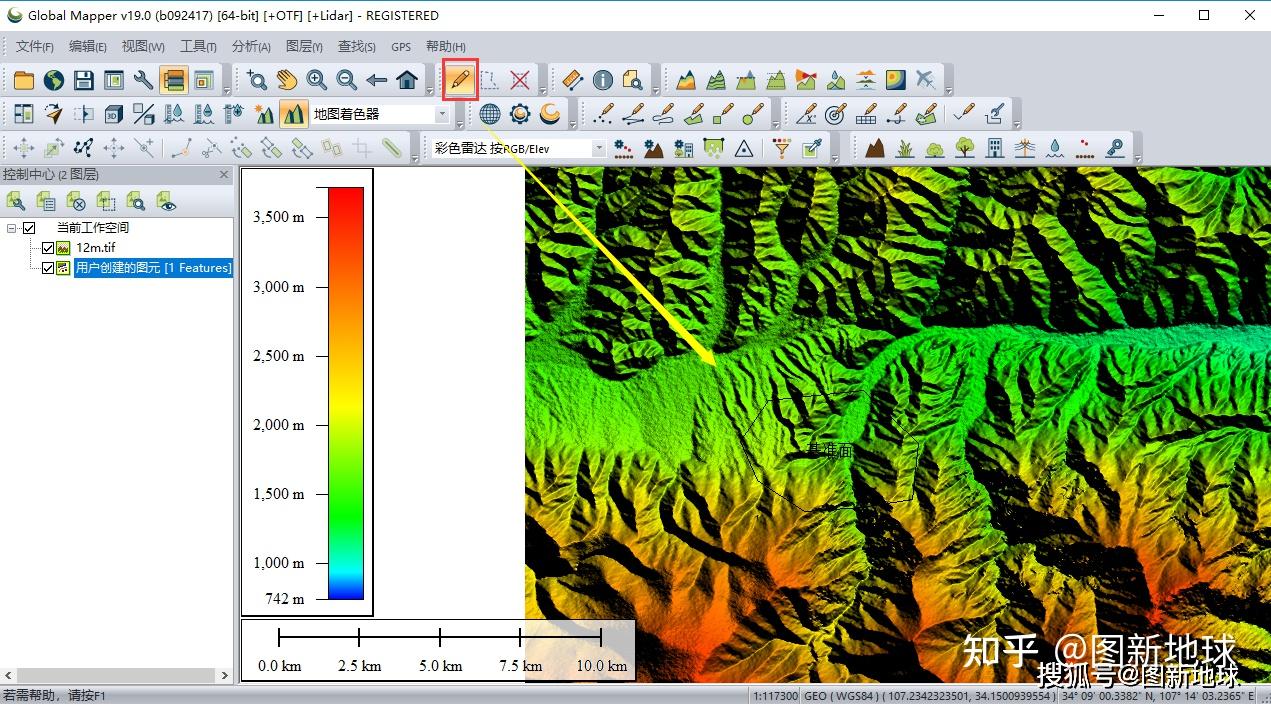Click the Save workspace floppy disk icon
The height and width of the screenshot is (704, 1271).
coord(84,80)
